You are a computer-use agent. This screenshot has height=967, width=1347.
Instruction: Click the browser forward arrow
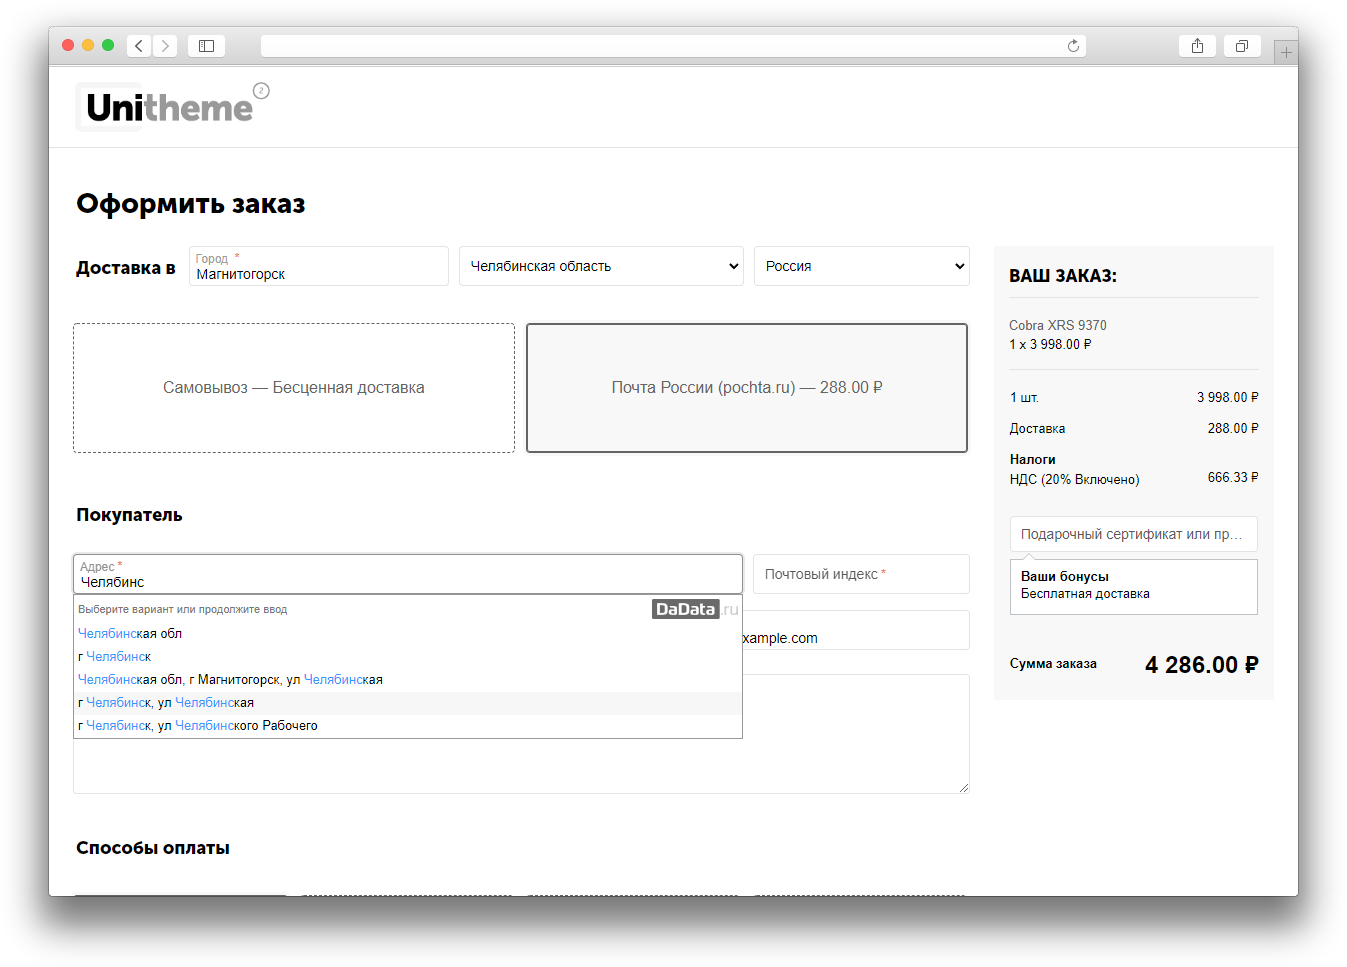click(x=165, y=46)
